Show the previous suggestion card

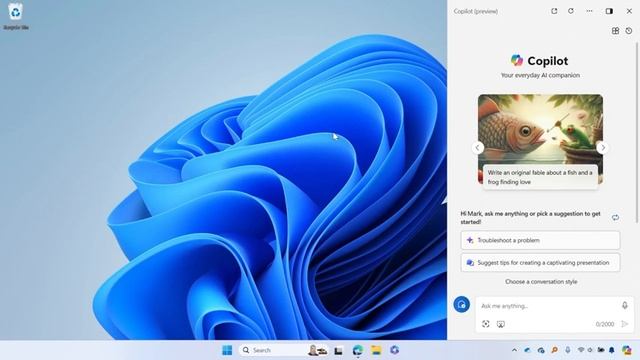coord(478,148)
